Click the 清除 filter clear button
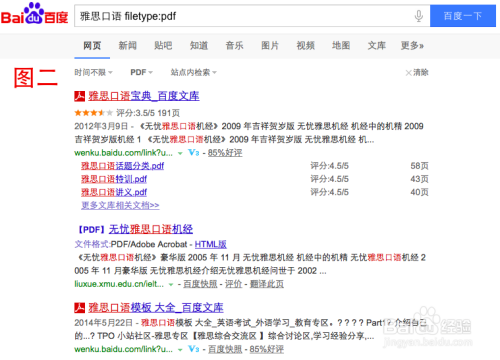500x360 pixels. (417, 72)
